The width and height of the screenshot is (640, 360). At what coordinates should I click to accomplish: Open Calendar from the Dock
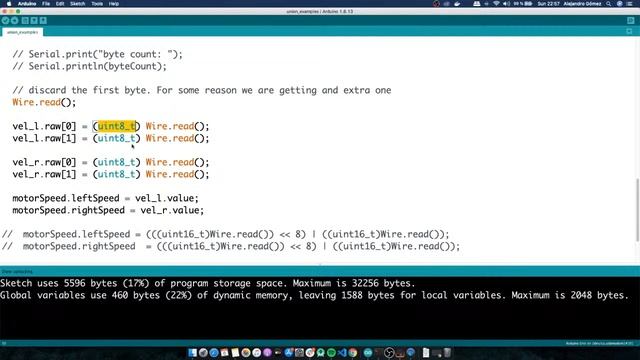(224, 353)
